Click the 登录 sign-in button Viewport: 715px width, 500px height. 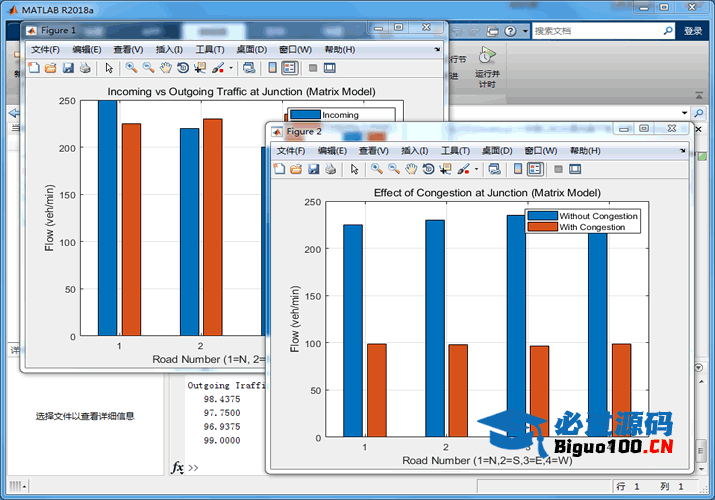693,31
